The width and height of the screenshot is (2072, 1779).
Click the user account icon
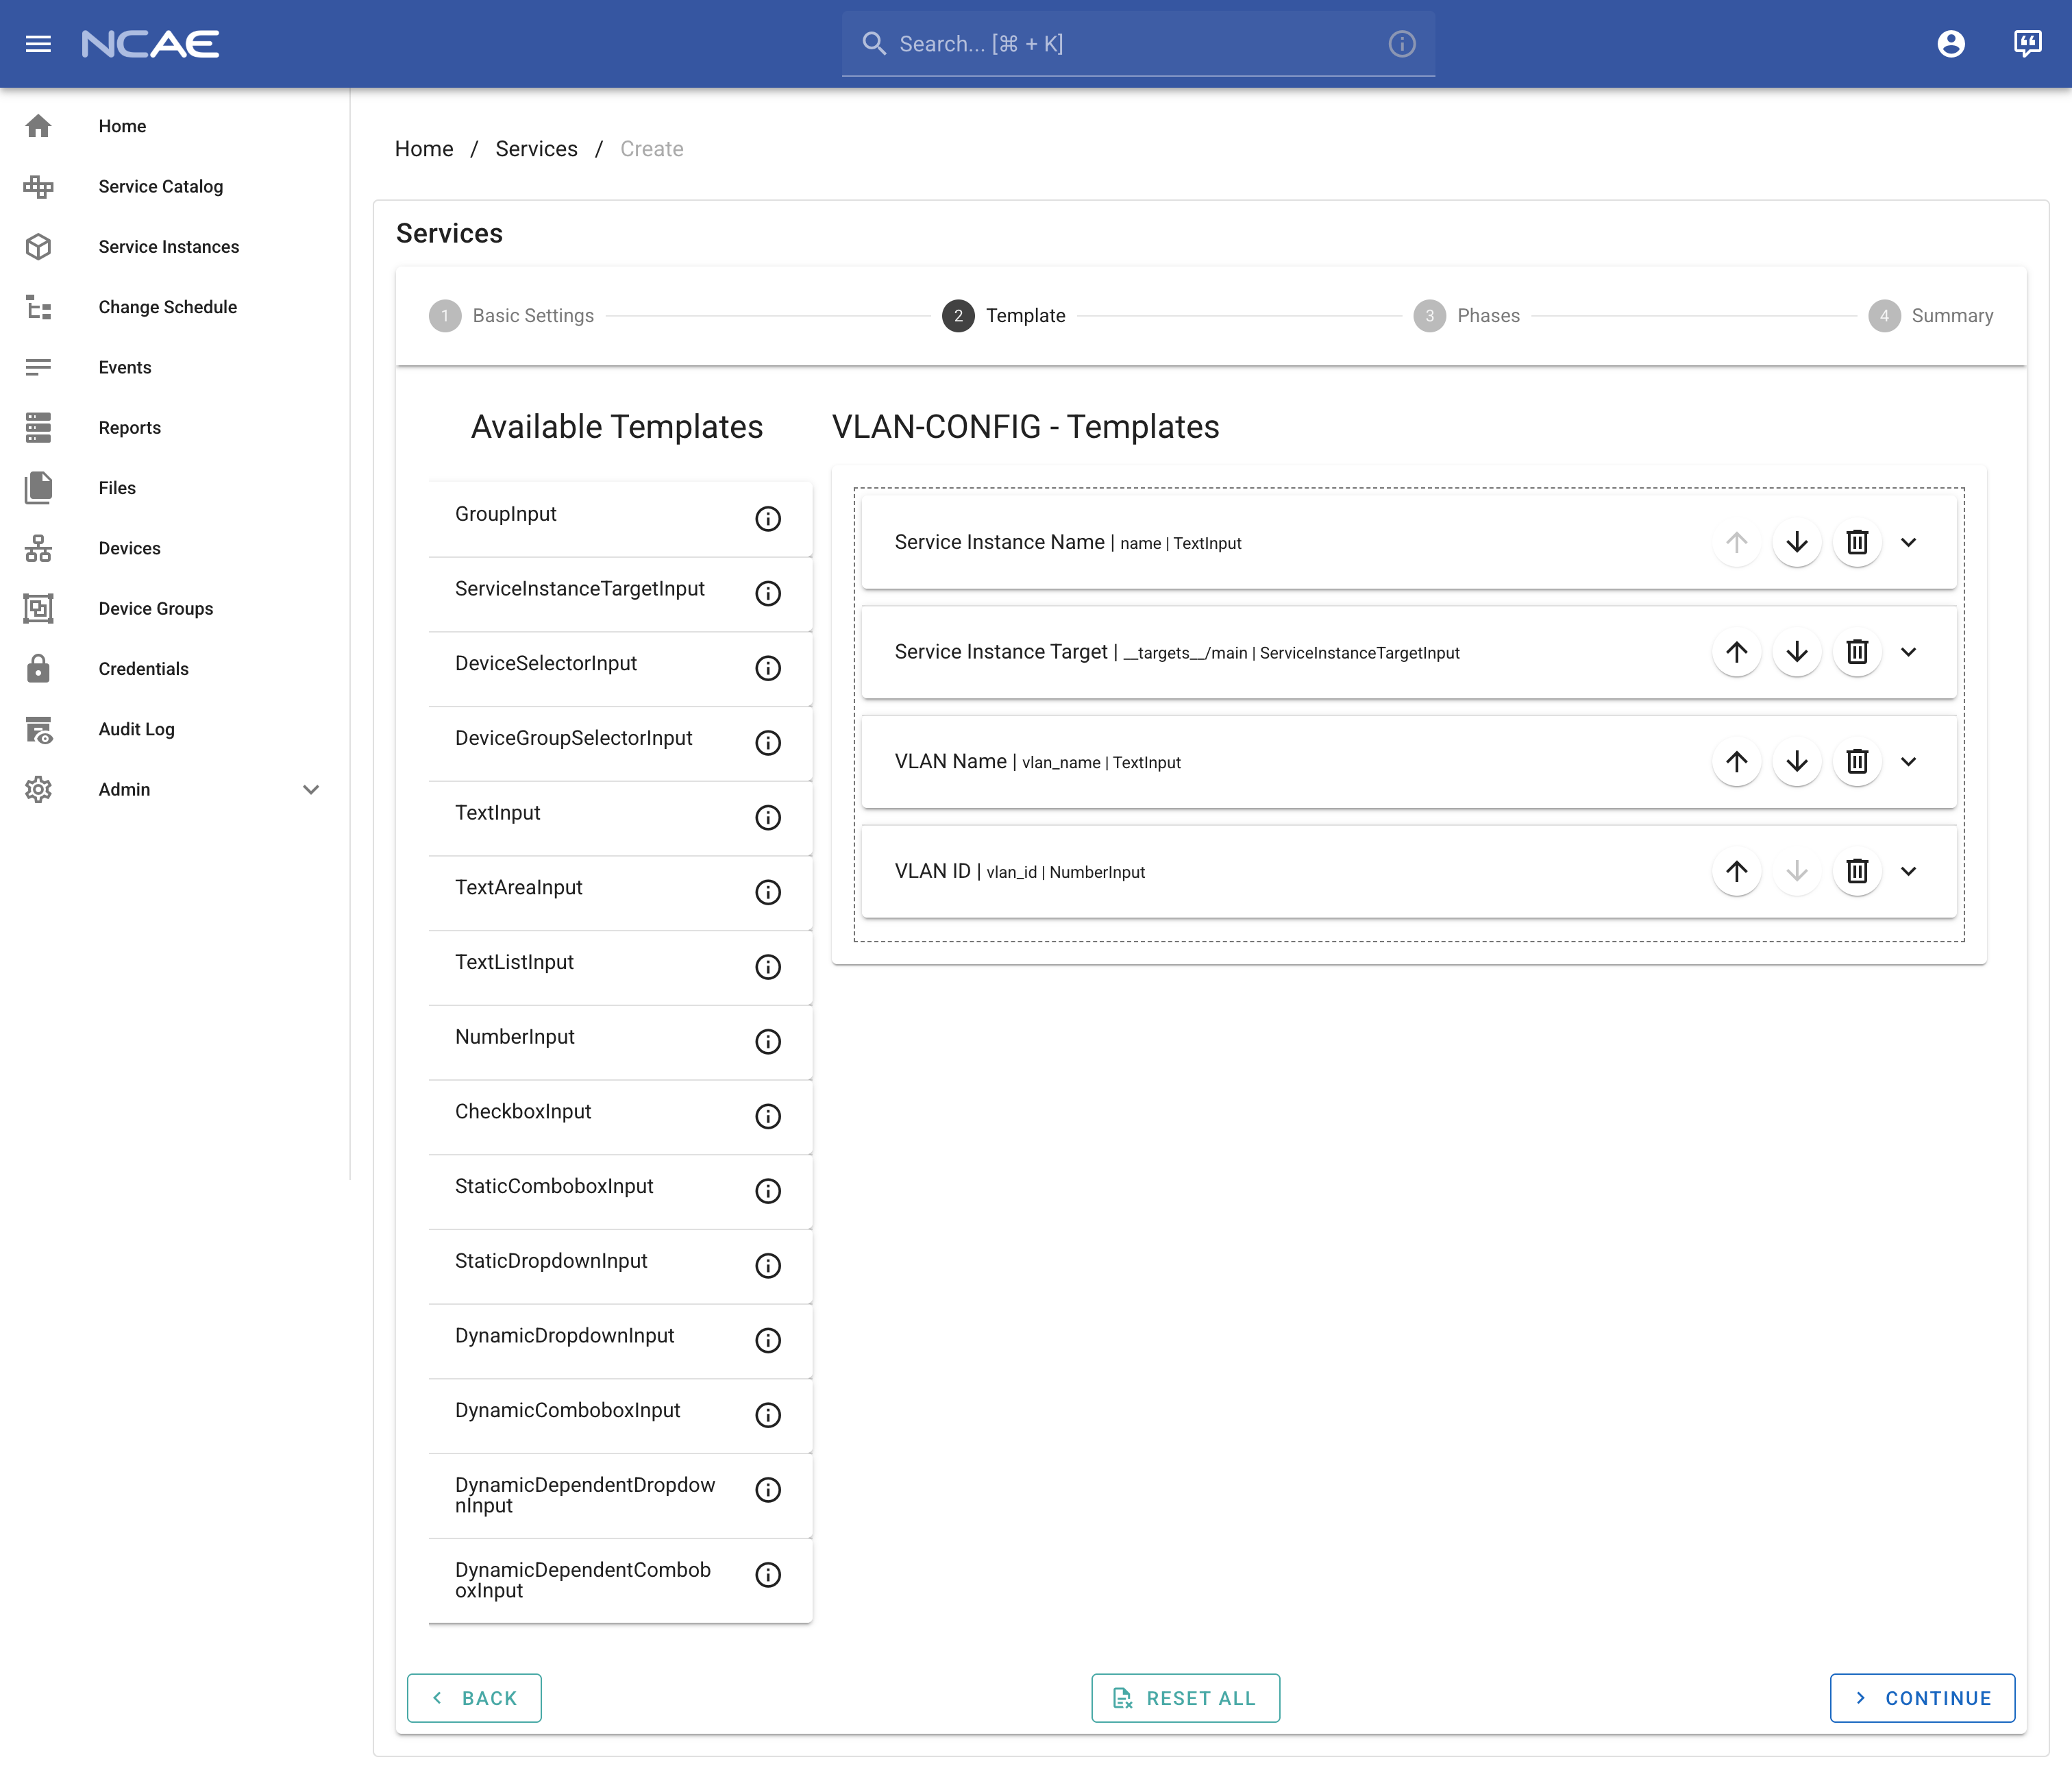pos(1950,44)
